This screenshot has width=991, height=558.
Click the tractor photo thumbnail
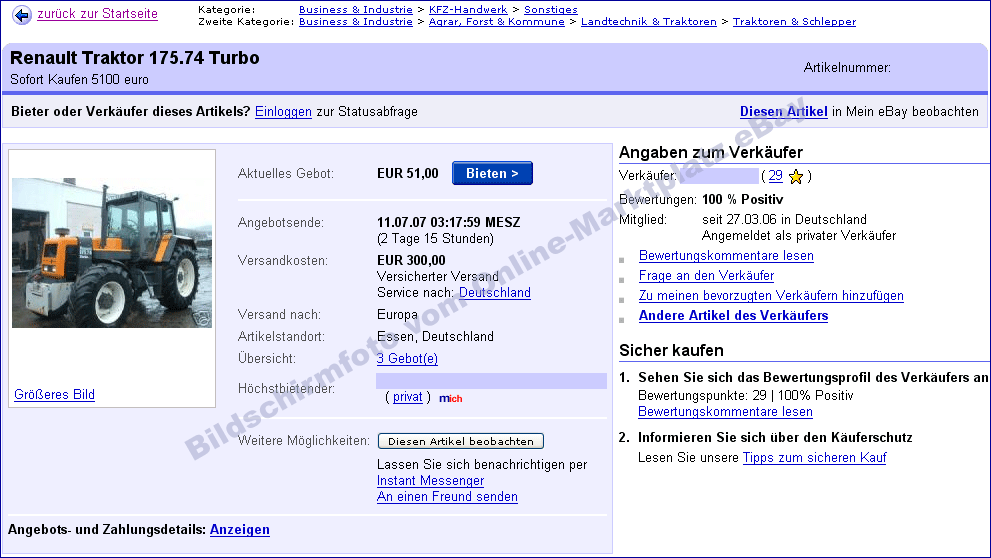tap(112, 253)
